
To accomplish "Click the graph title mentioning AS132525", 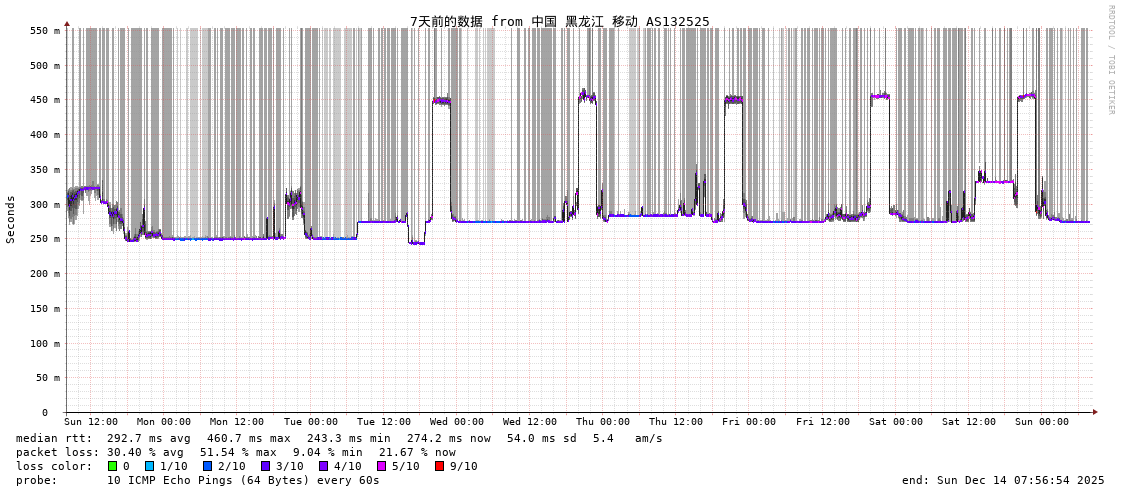I will click(x=559, y=21).
